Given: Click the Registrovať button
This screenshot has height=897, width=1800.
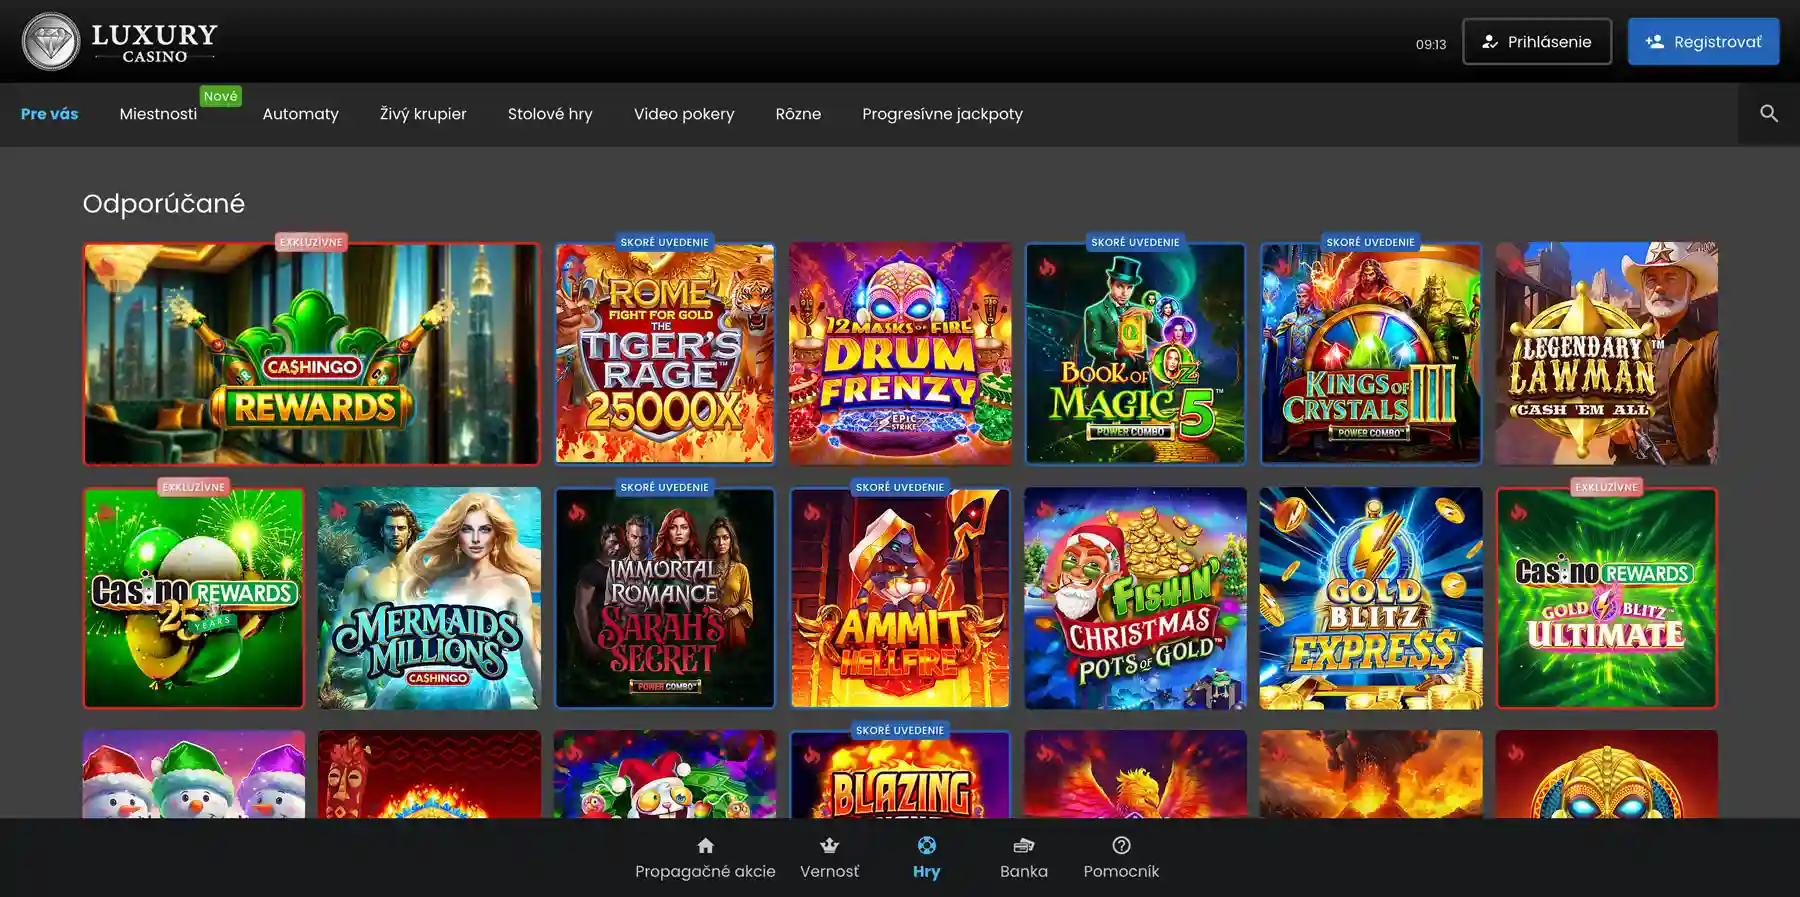Looking at the screenshot, I should (1703, 42).
